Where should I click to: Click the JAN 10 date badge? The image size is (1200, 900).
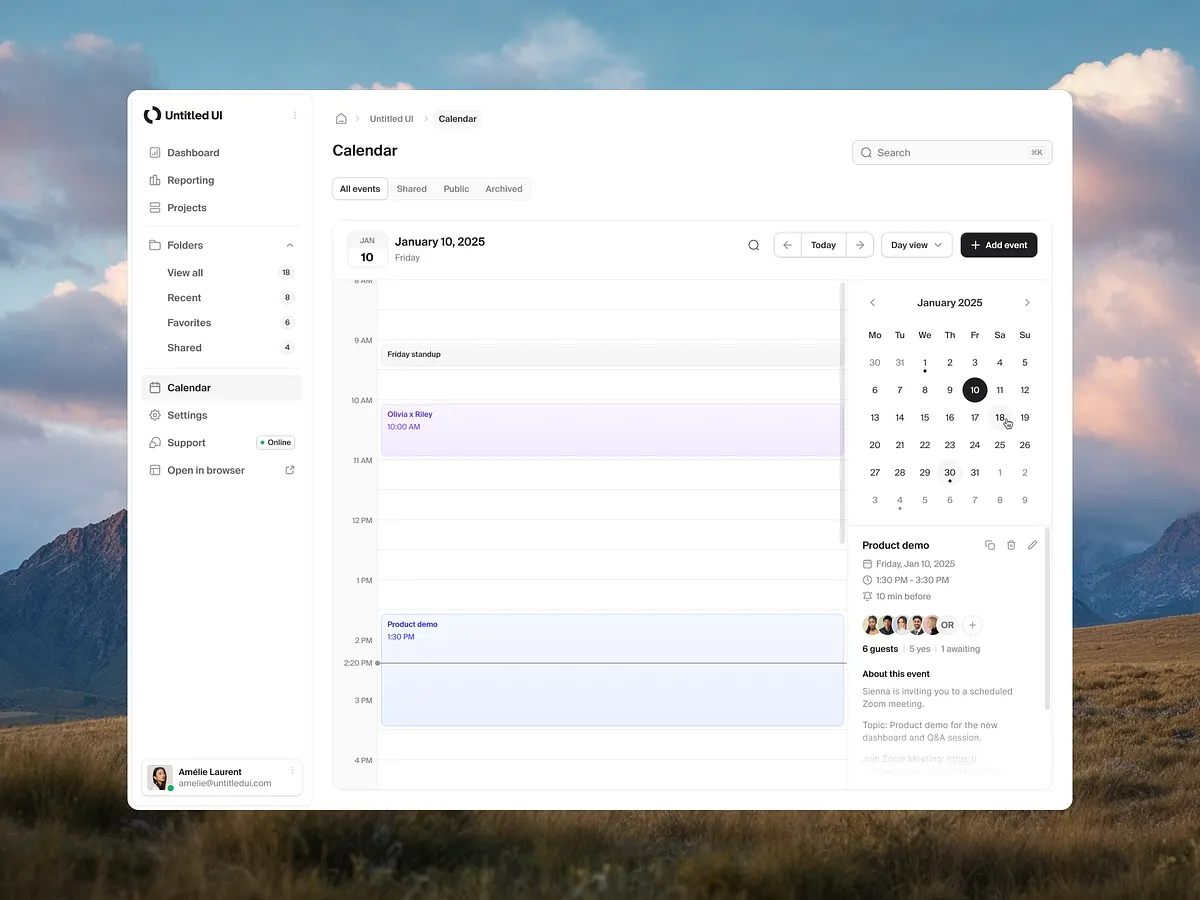[x=367, y=250]
